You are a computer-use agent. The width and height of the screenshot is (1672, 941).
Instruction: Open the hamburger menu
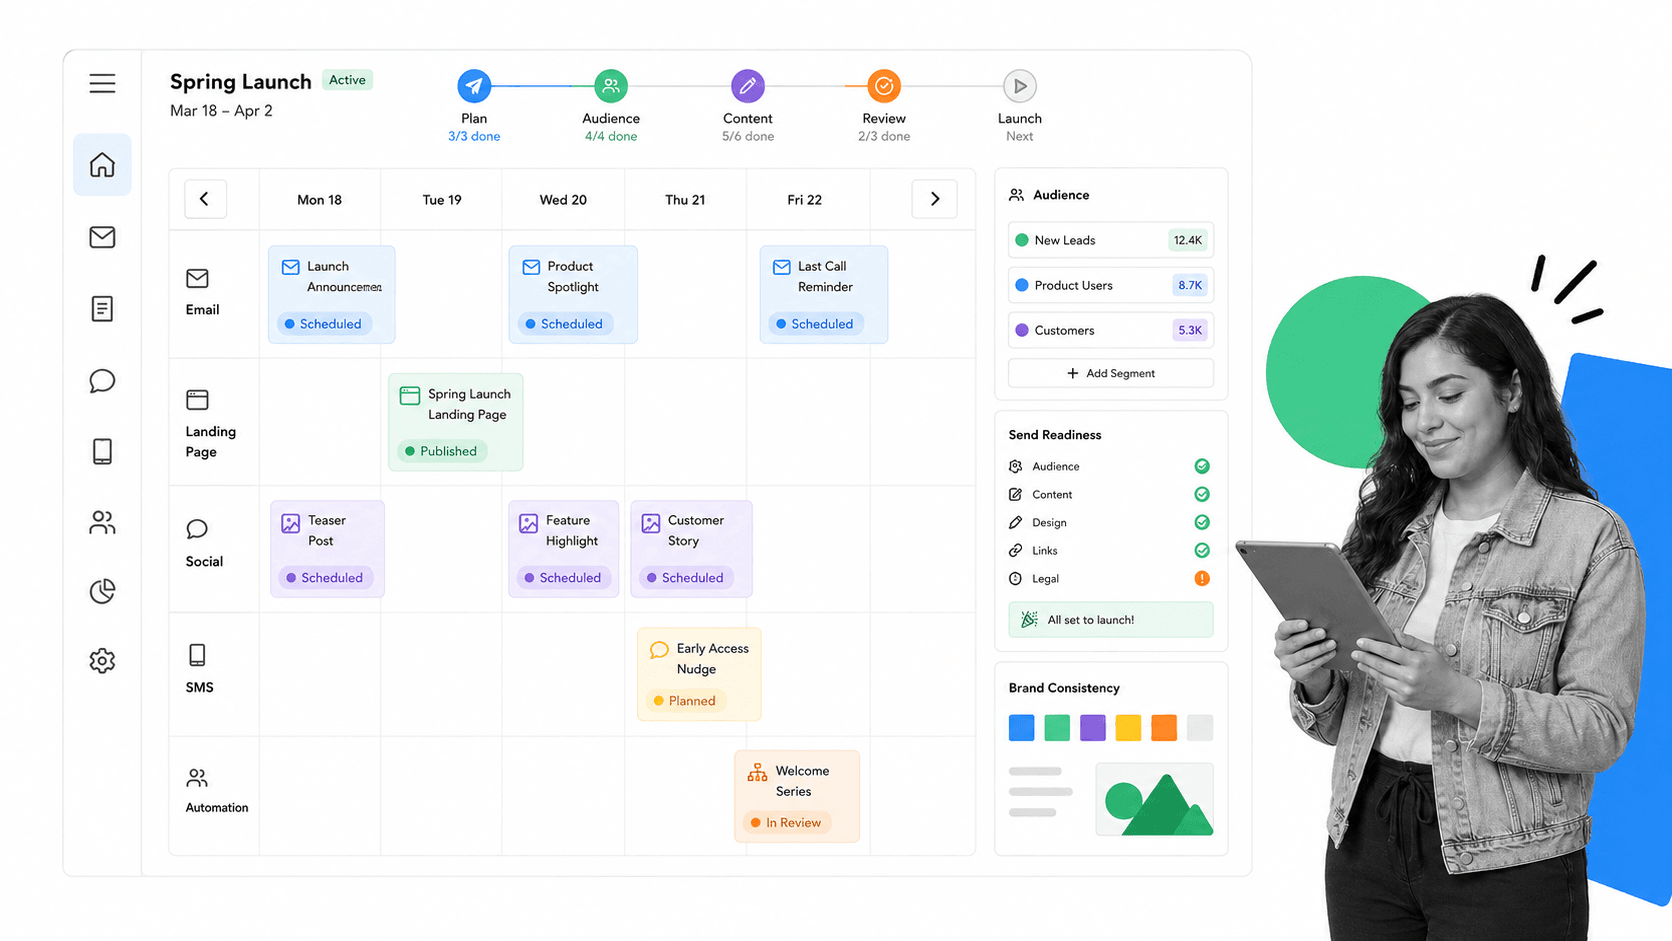(102, 83)
